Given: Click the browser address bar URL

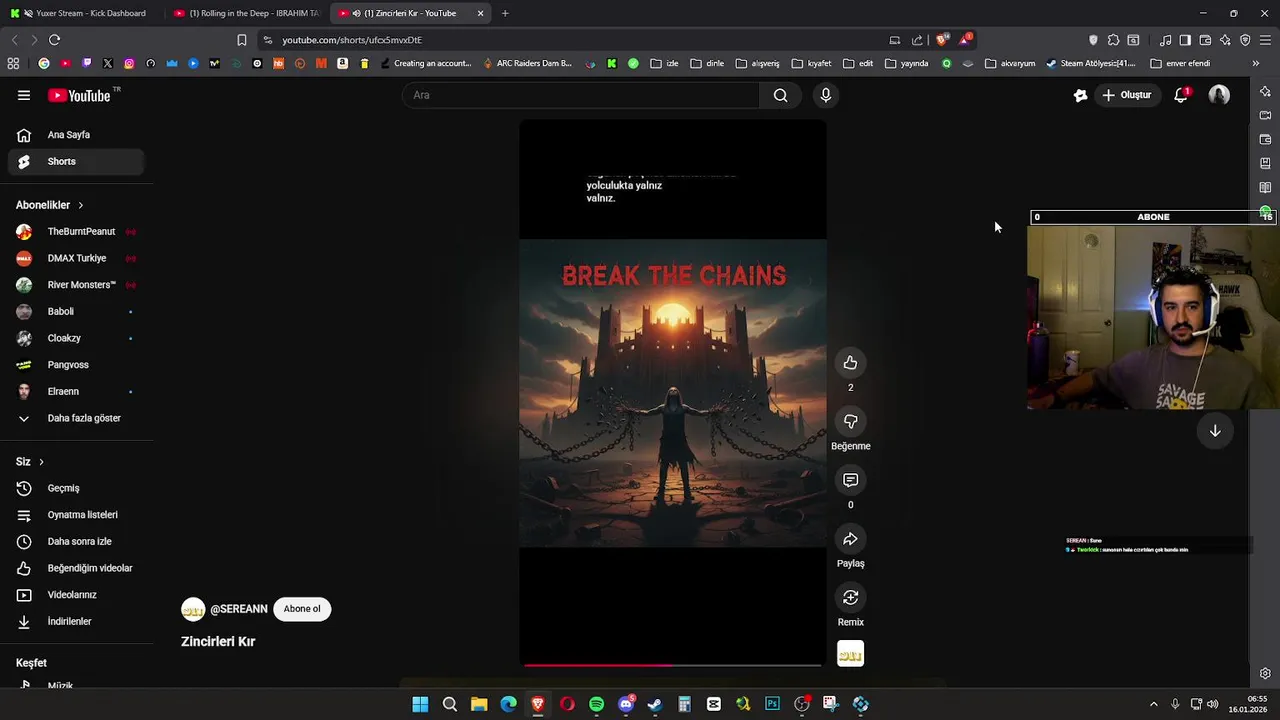Looking at the screenshot, I should [352, 40].
